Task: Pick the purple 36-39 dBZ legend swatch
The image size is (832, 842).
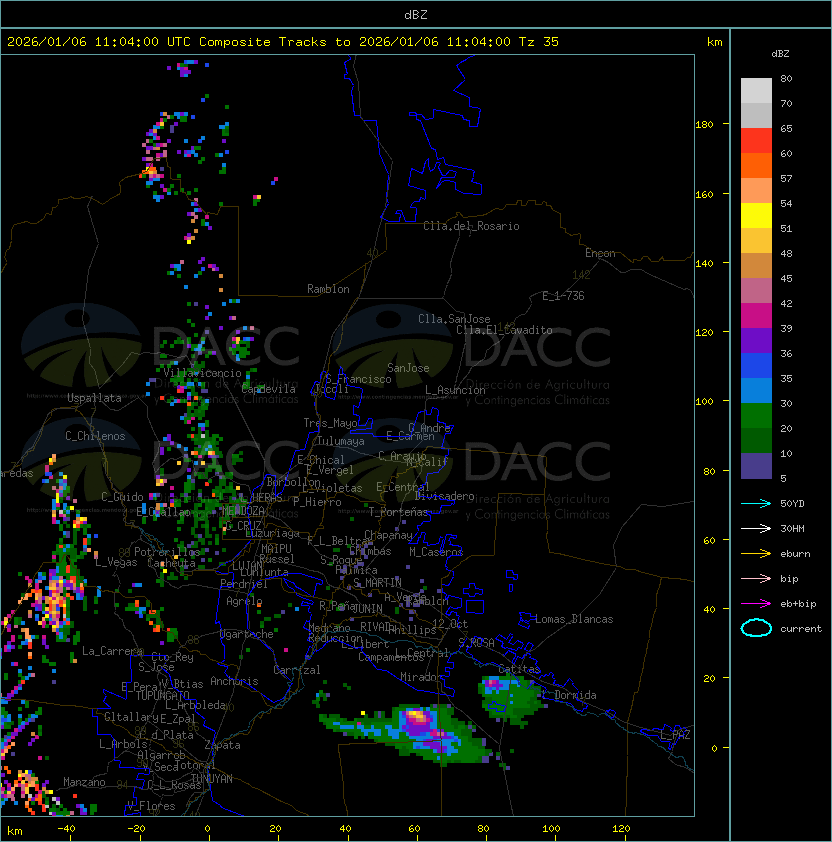Action: (x=756, y=341)
